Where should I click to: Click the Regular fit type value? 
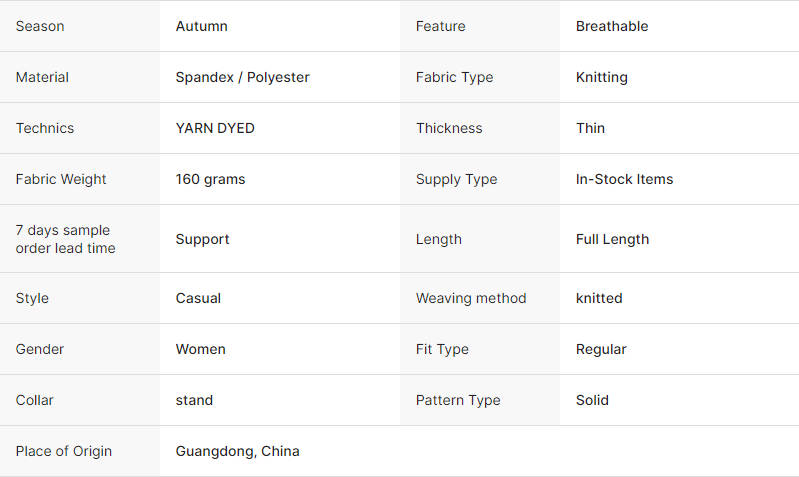coord(601,349)
